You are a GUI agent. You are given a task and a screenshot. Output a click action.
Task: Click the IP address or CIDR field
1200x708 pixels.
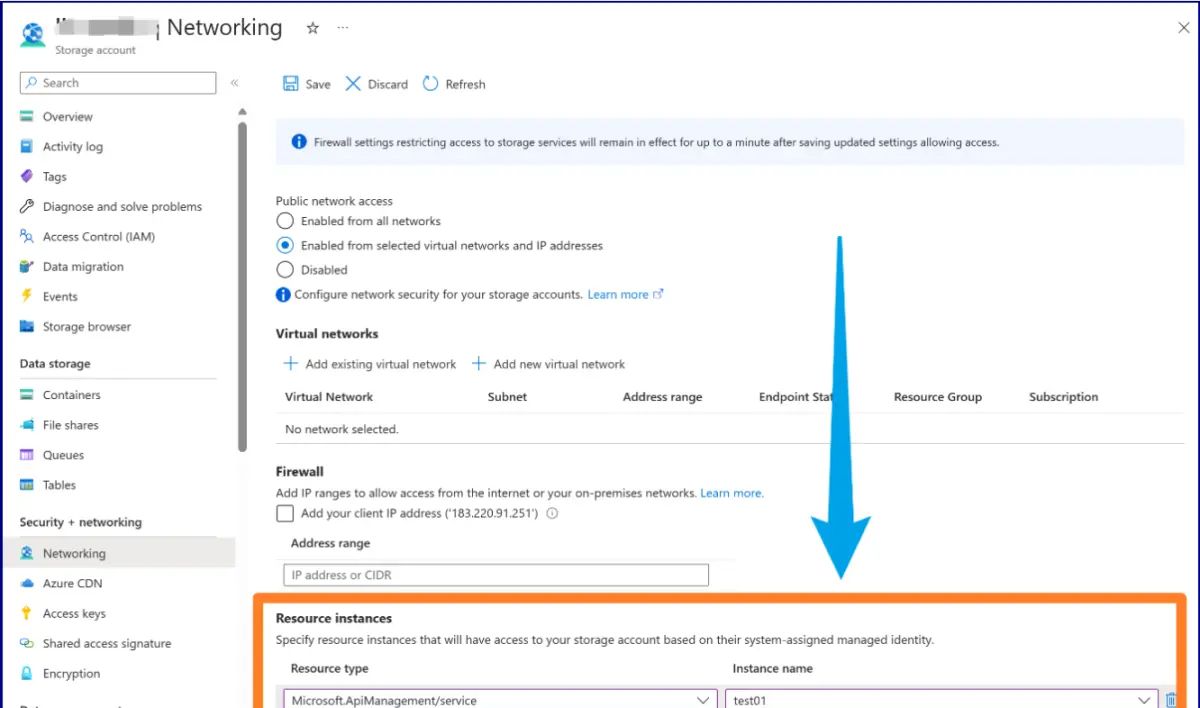[496, 575]
